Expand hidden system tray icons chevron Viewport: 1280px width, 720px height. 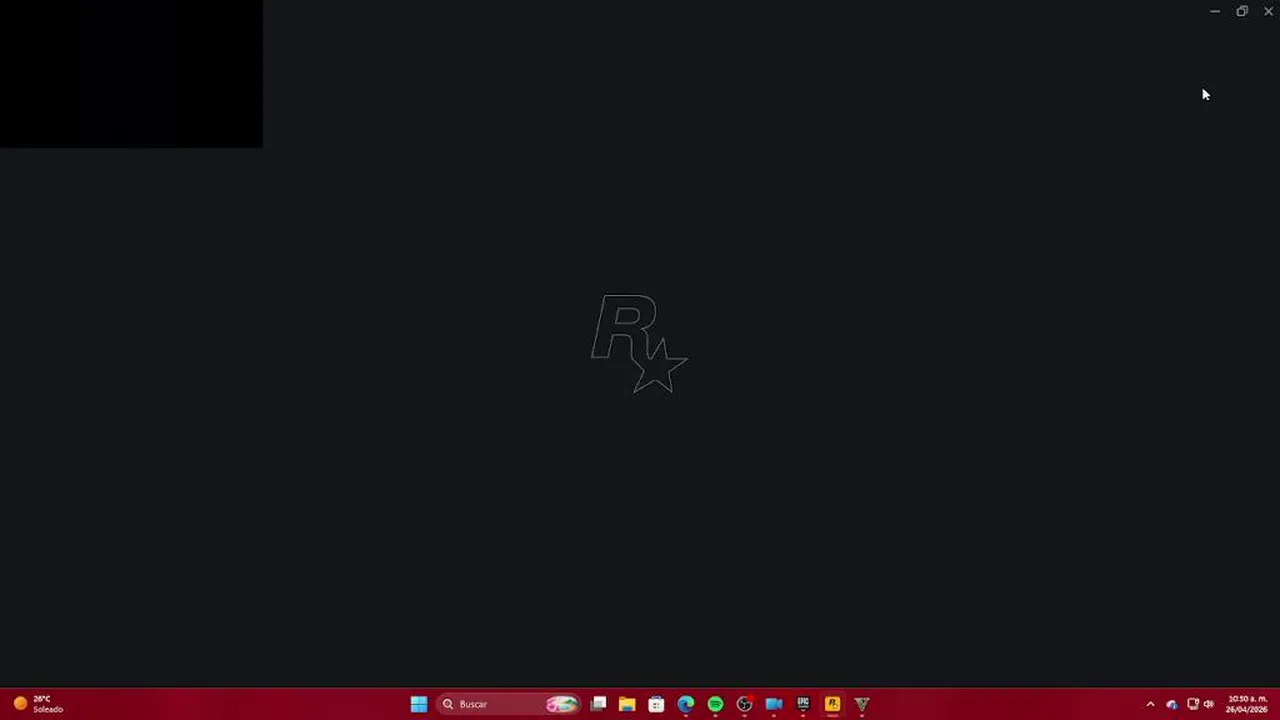[x=1150, y=704]
